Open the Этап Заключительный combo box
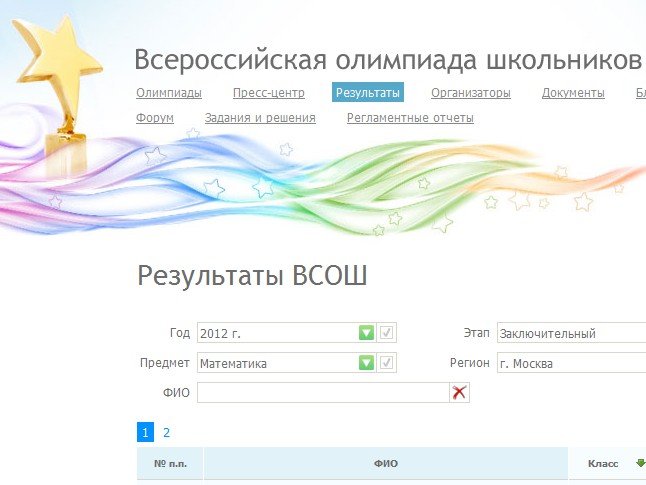 click(x=570, y=333)
